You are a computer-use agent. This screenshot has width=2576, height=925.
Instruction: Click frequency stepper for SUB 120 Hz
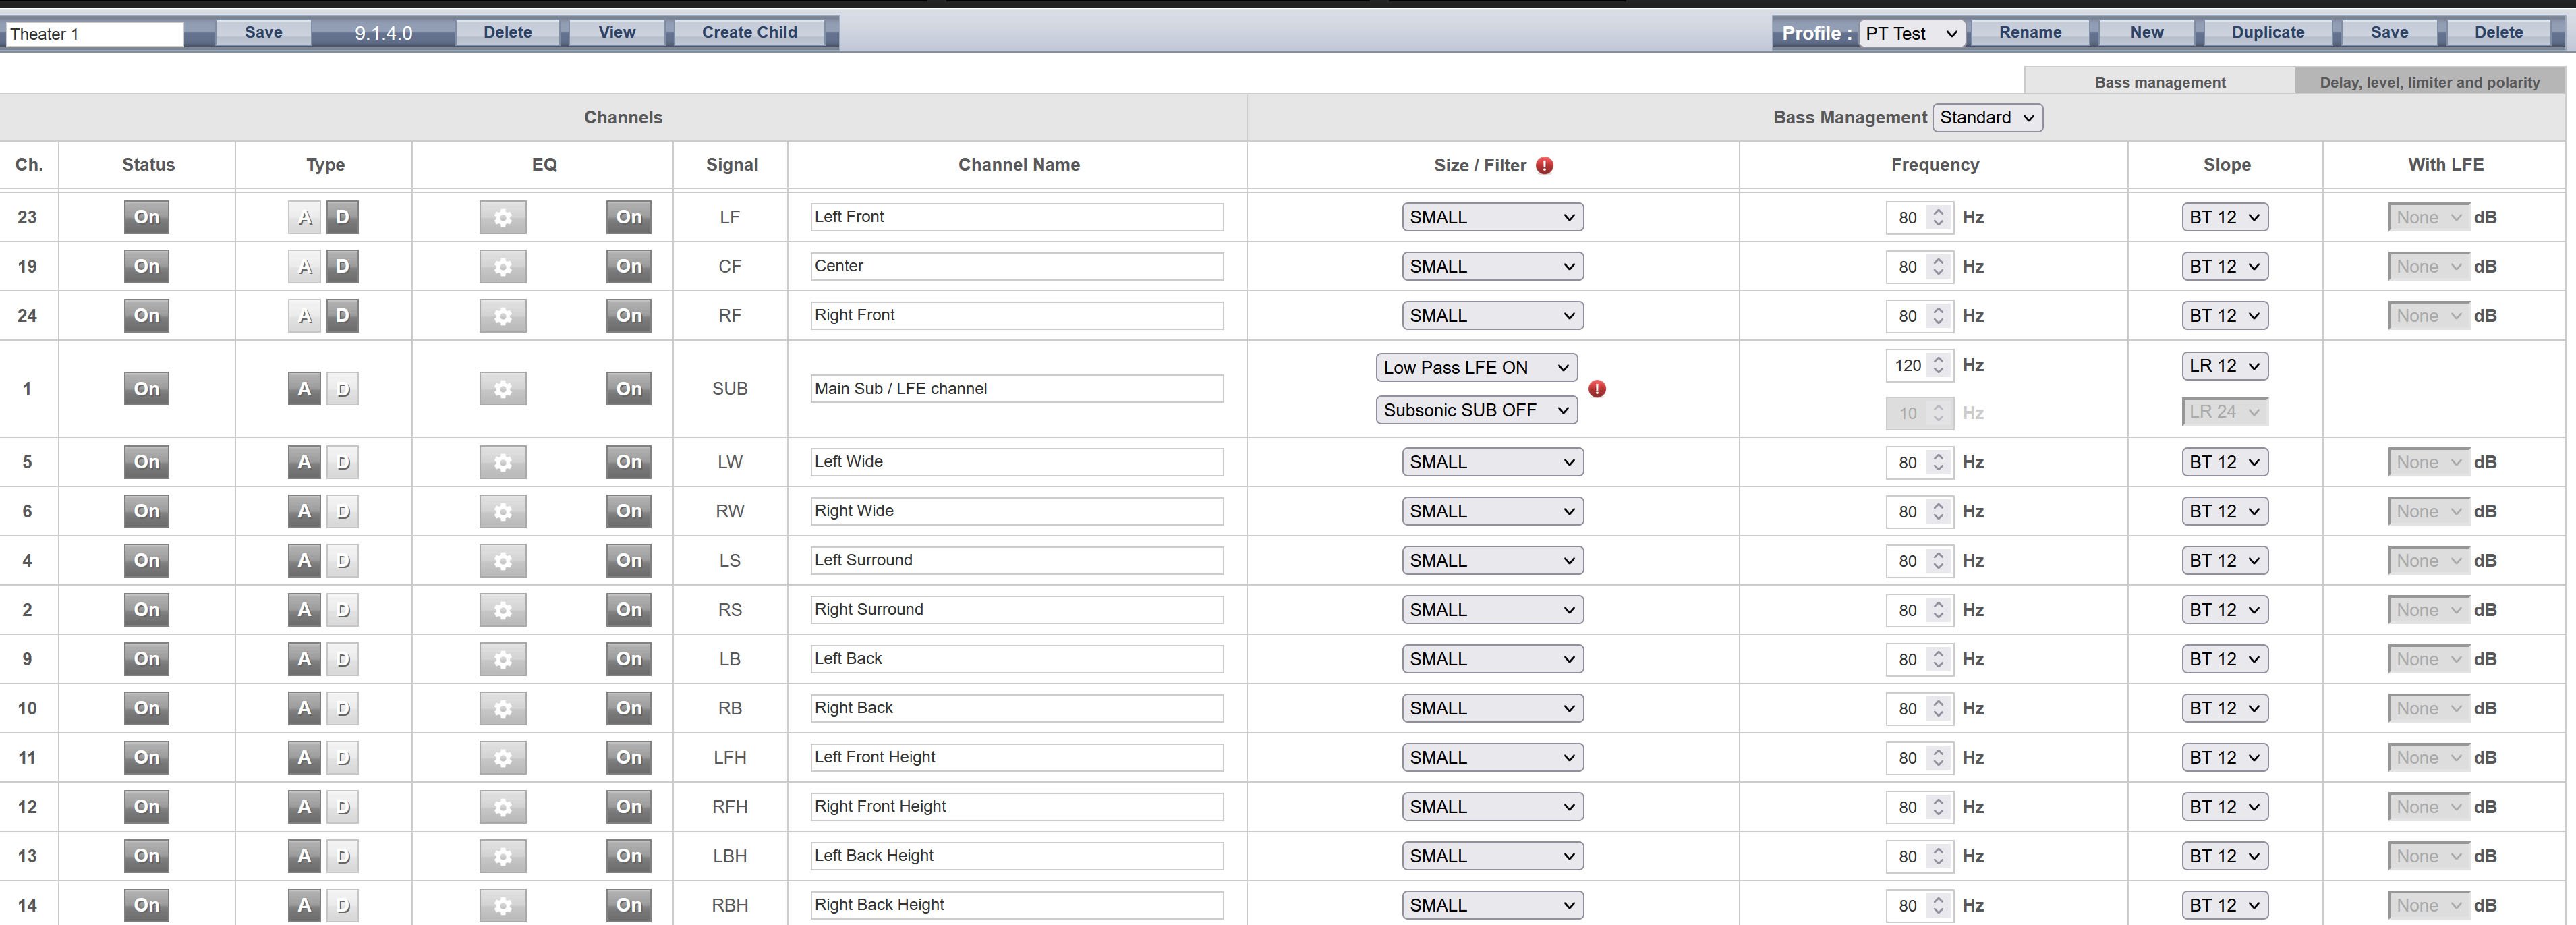(1938, 365)
